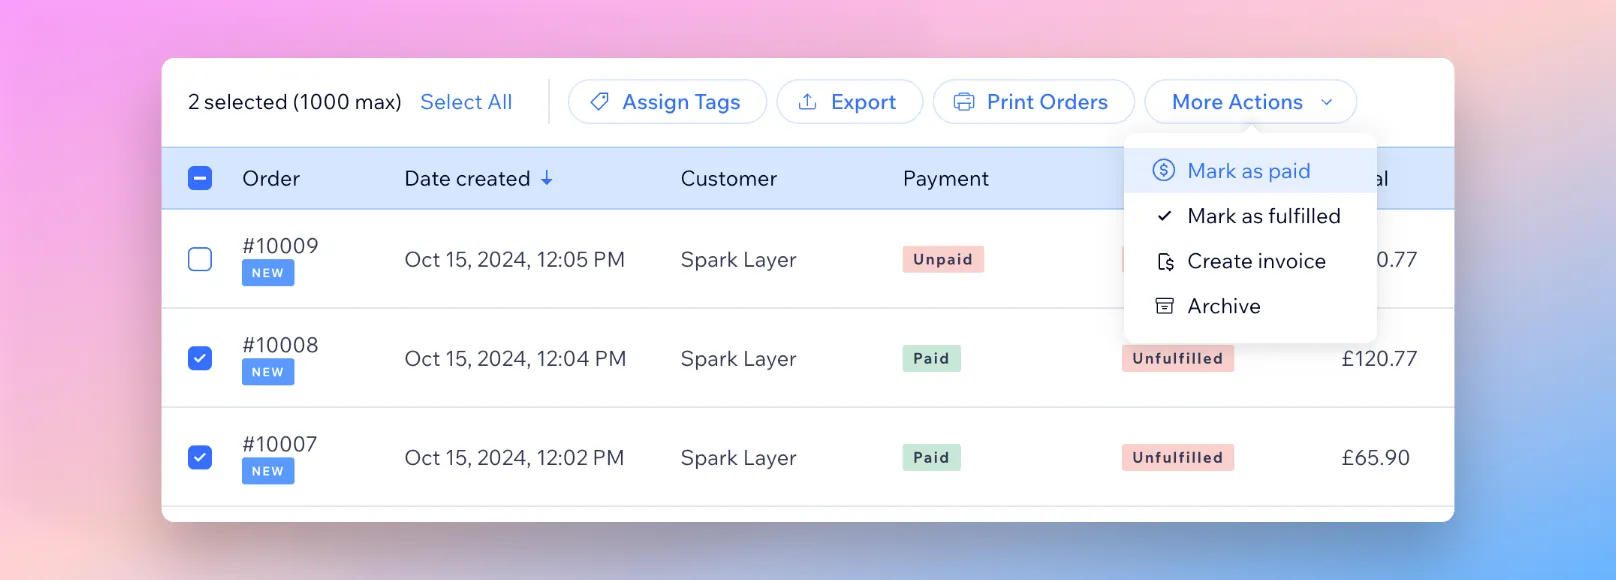Click the Unpaid payment status badge
Screen dimensions: 1616x580
click(x=943, y=259)
